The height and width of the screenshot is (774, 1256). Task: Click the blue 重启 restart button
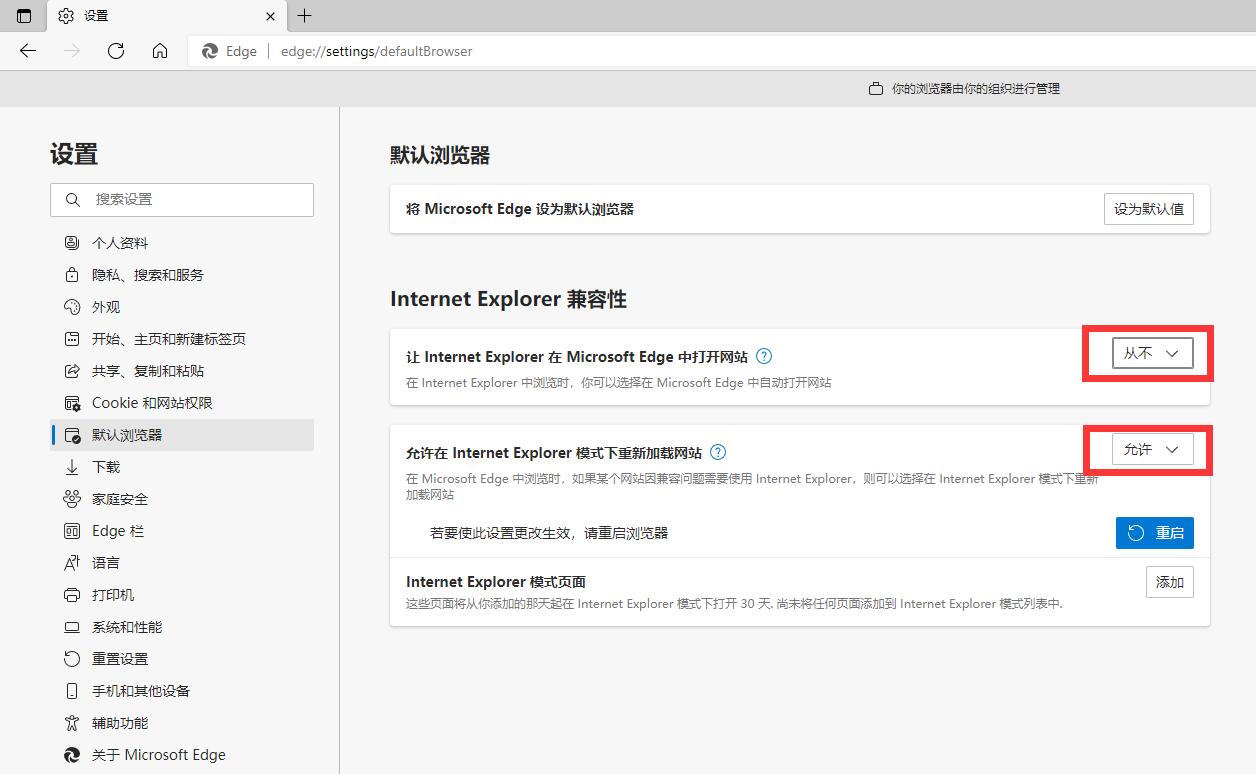point(1155,533)
